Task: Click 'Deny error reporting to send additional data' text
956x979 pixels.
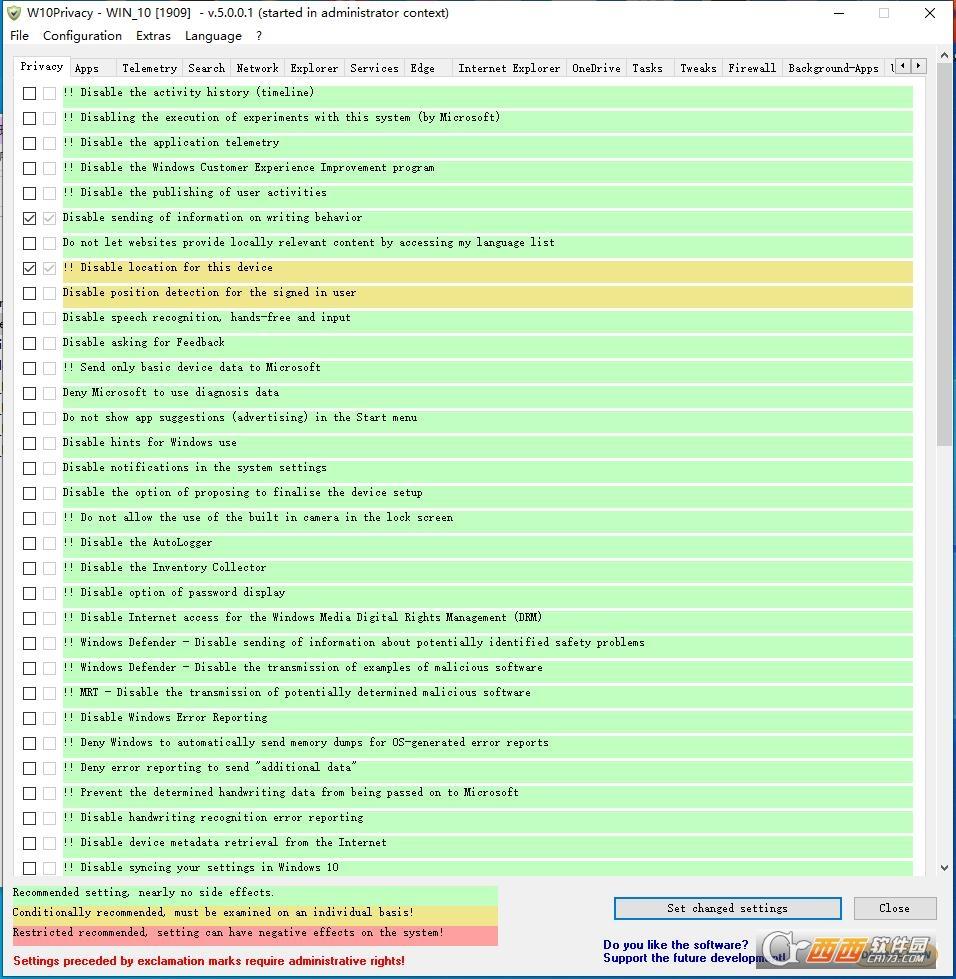Action: pos(210,767)
